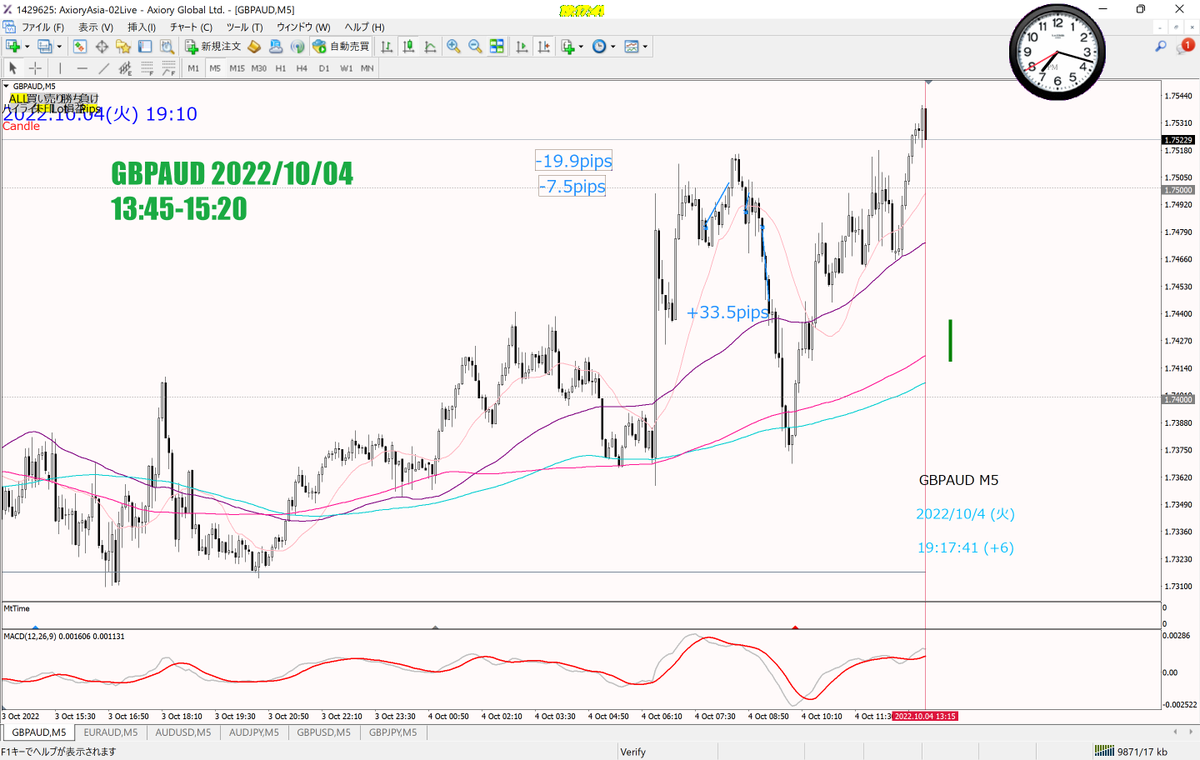Image resolution: width=1200 pixels, height=760 pixels.
Task: Switch timeframe to M1
Action: coord(193,68)
